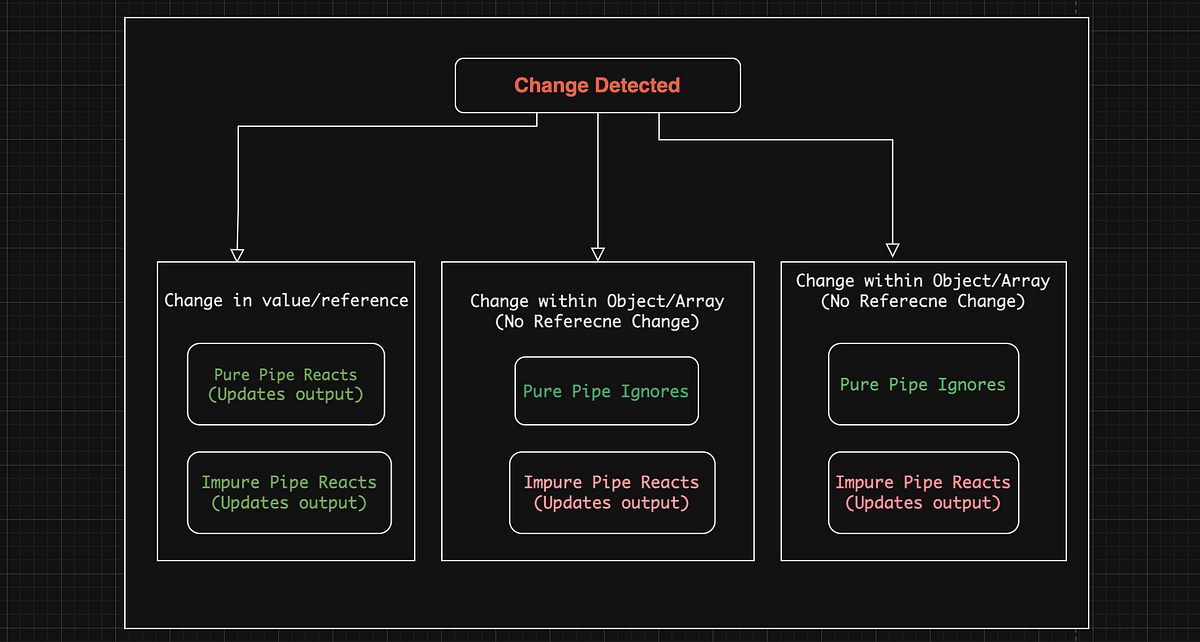
Task: Click the Change Detected header node
Action: (597, 85)
